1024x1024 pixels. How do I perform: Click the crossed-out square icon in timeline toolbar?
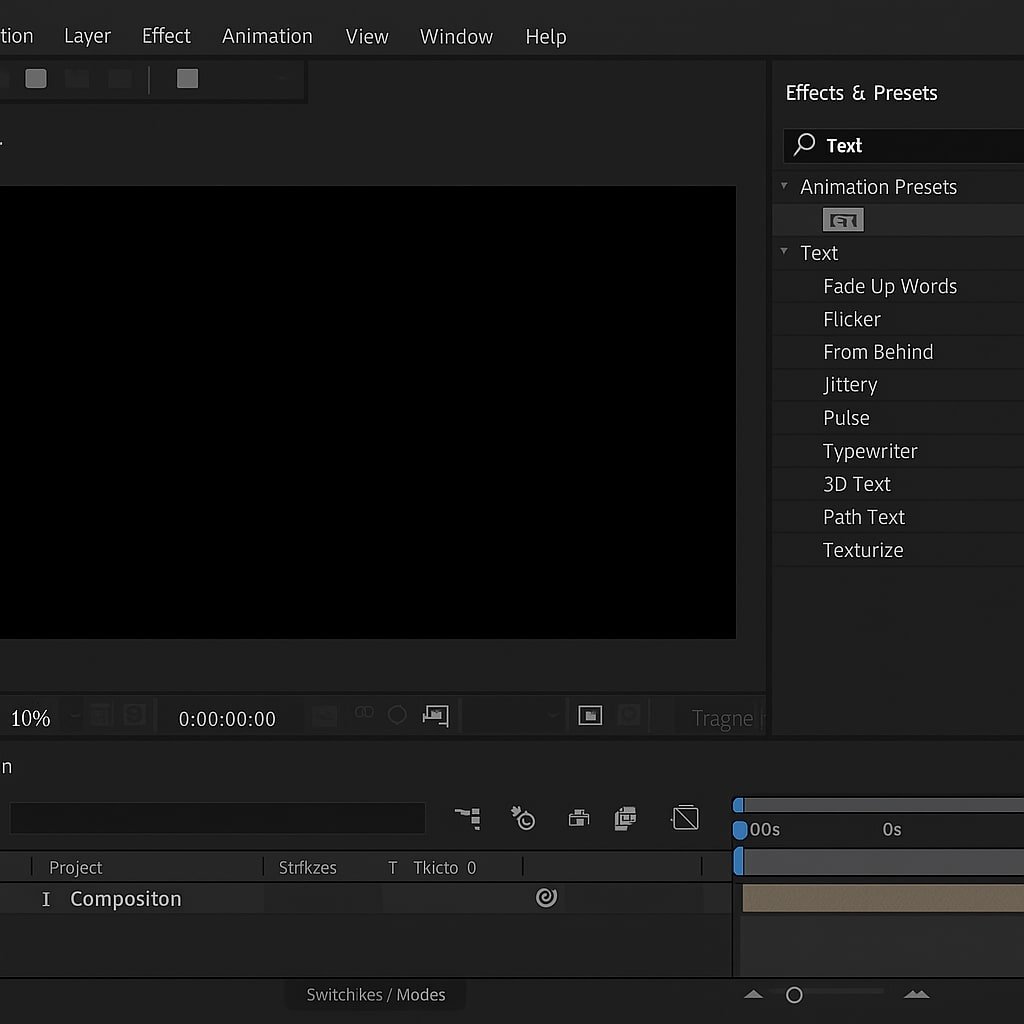[x=685, y=818]
